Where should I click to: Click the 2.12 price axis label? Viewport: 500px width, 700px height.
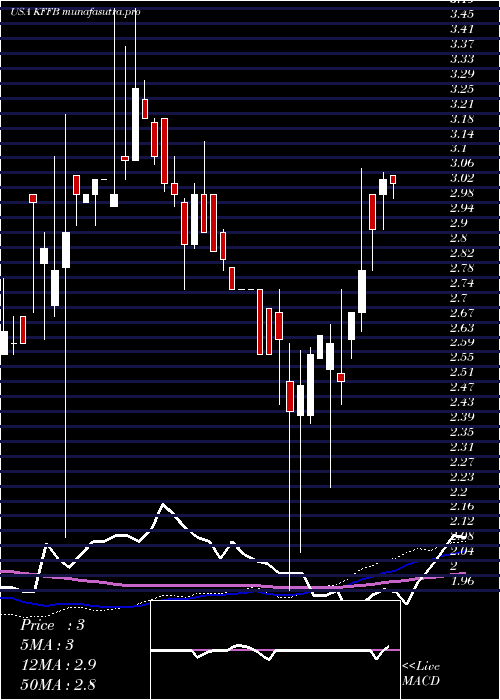462,521
